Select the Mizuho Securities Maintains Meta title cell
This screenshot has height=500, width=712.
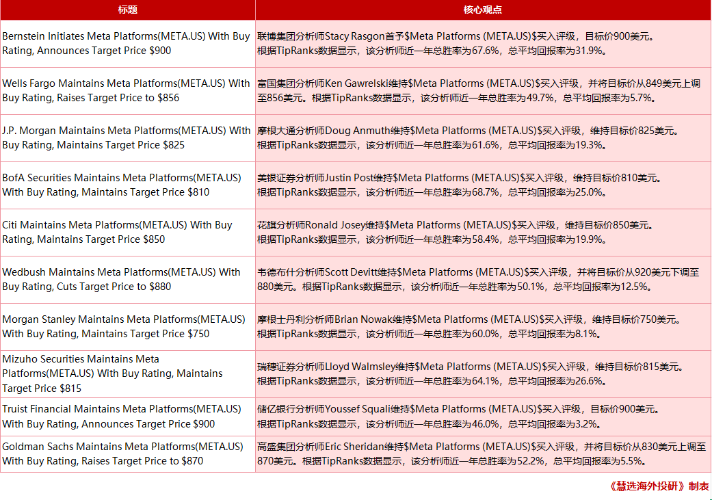(x=128, y=374)
